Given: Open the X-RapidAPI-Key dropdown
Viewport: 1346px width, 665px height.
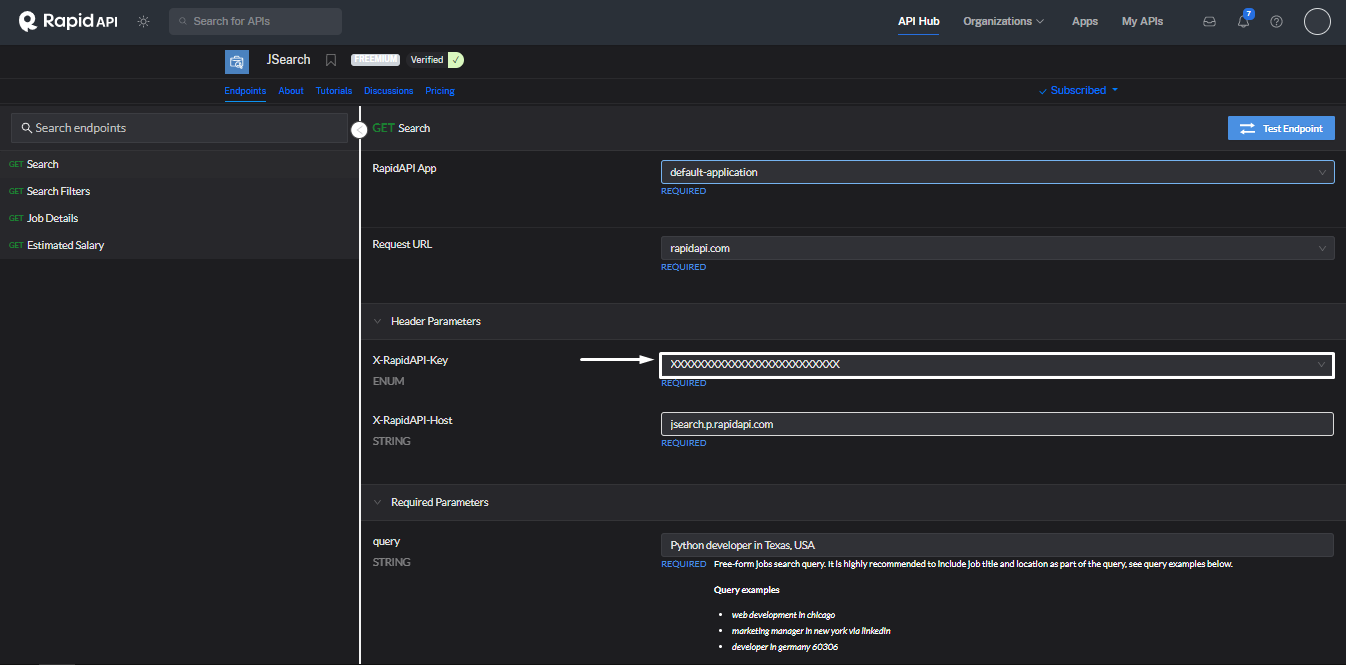Looking at the screenshot, I should [997, 365].
